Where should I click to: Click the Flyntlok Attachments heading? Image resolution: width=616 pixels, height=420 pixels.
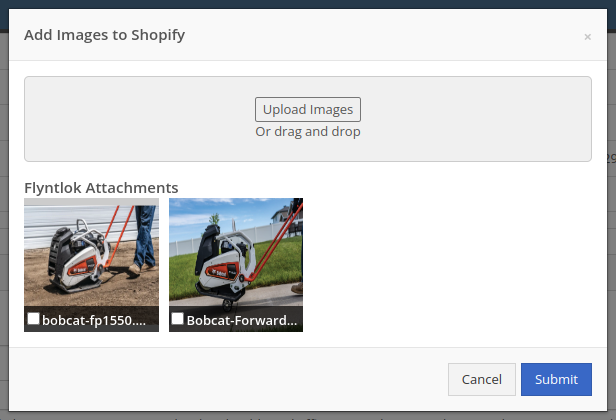click(101, 188)
